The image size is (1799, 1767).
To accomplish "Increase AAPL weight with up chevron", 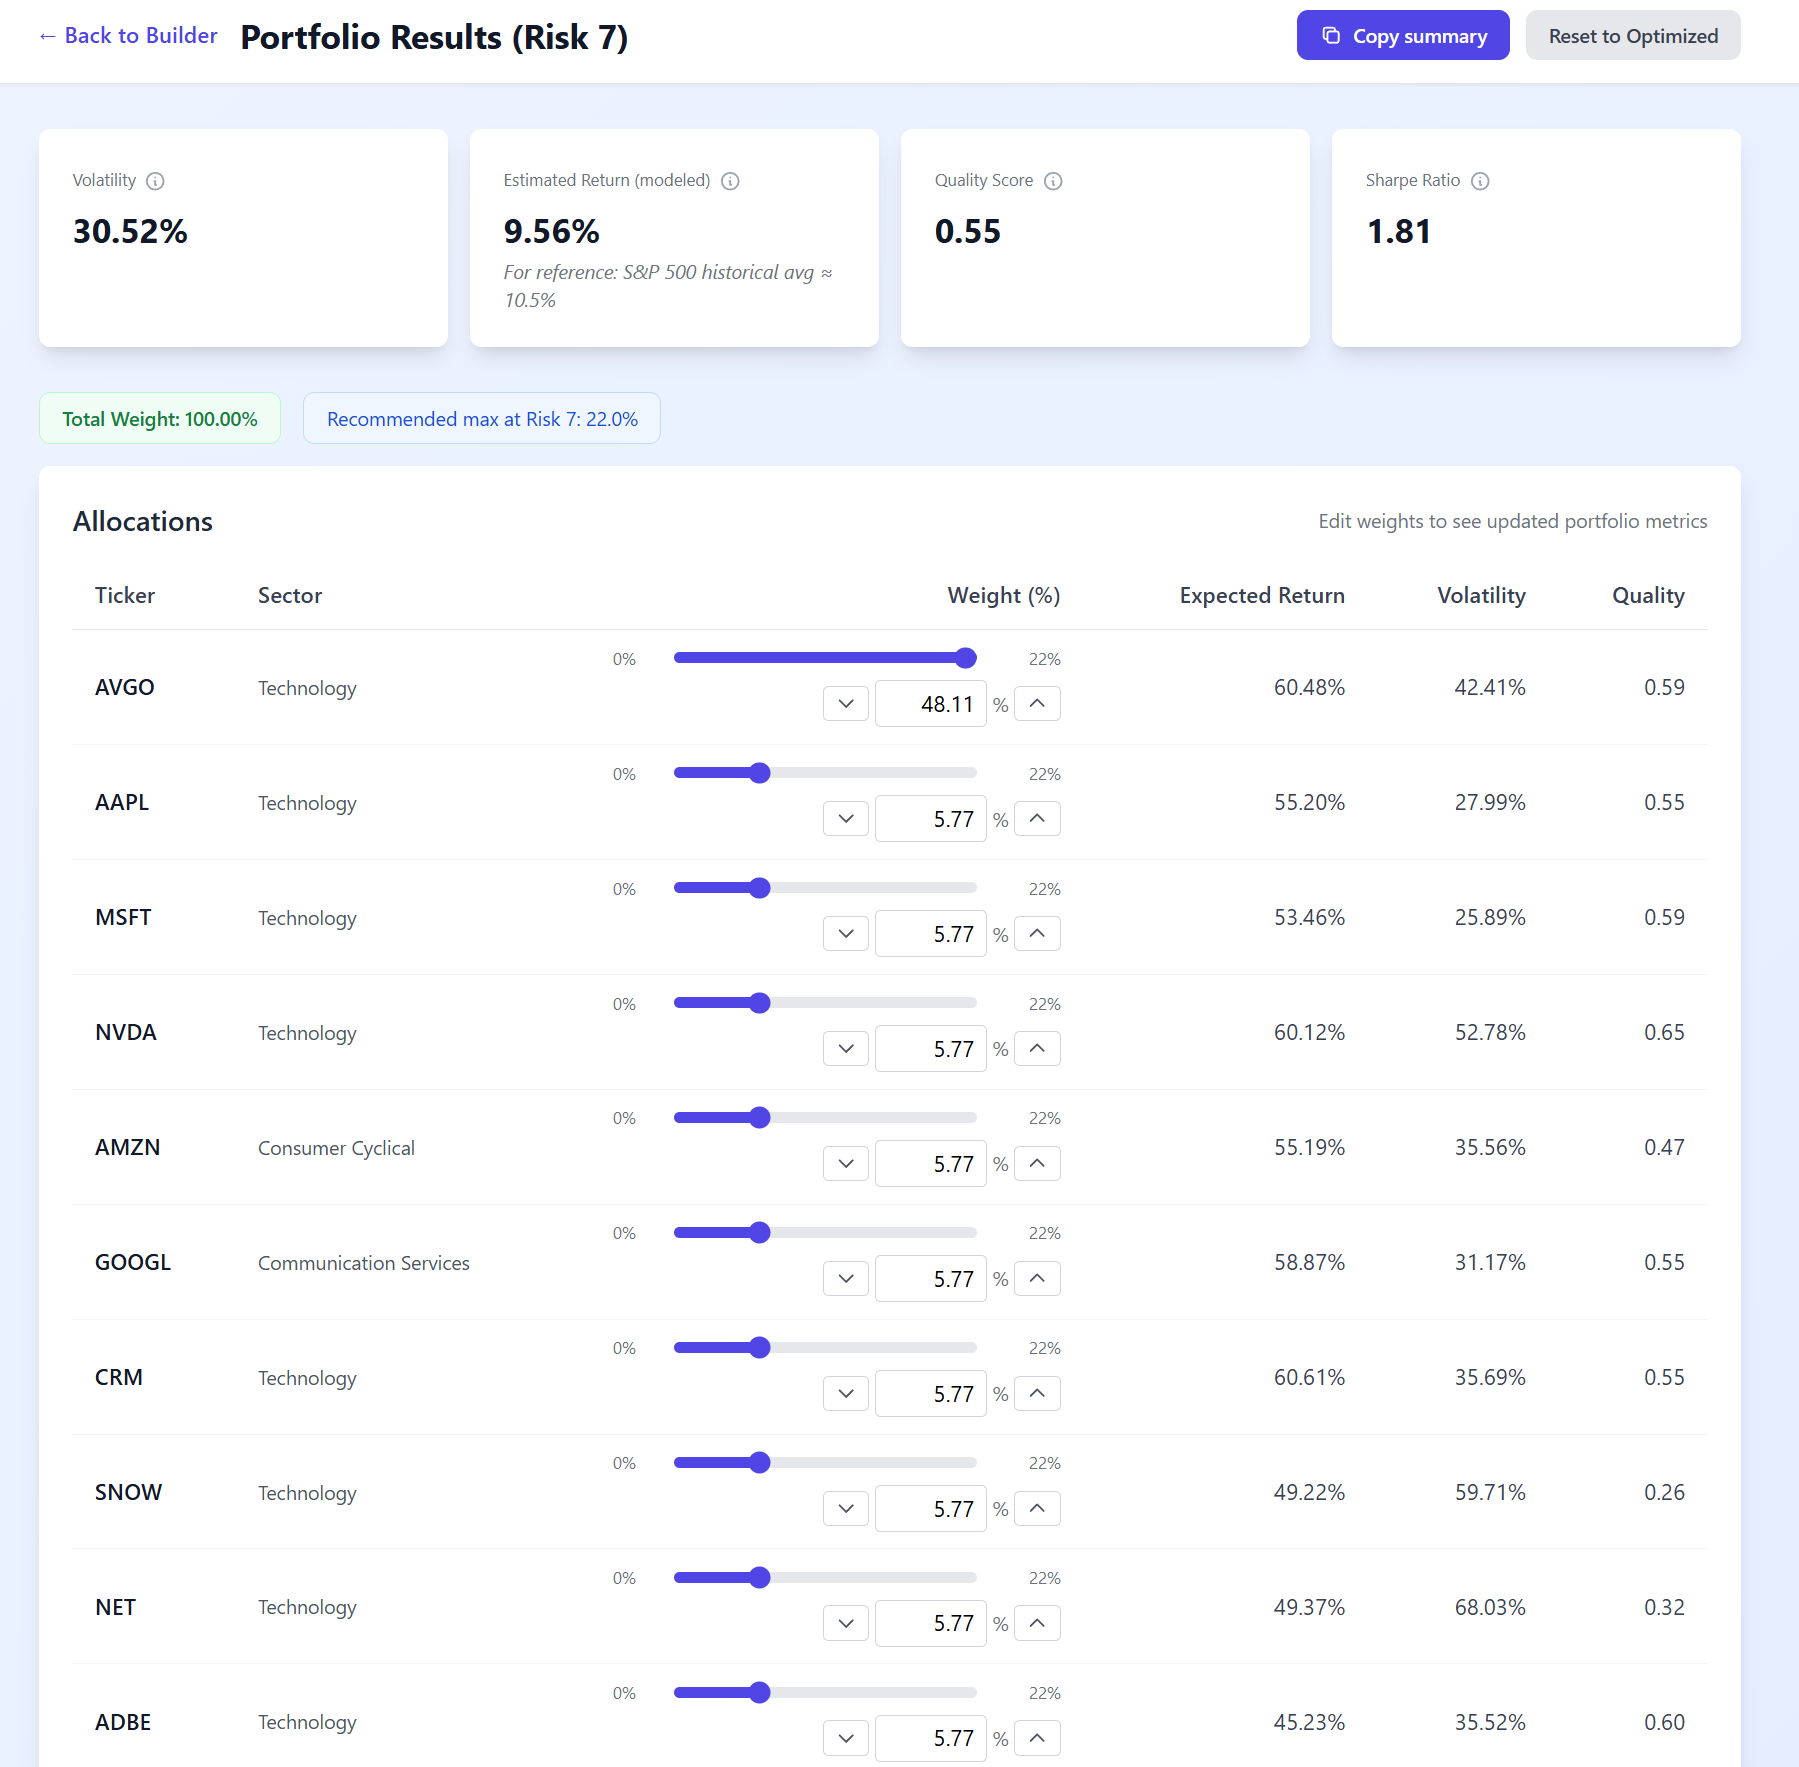I will (x=1037, y=818).
